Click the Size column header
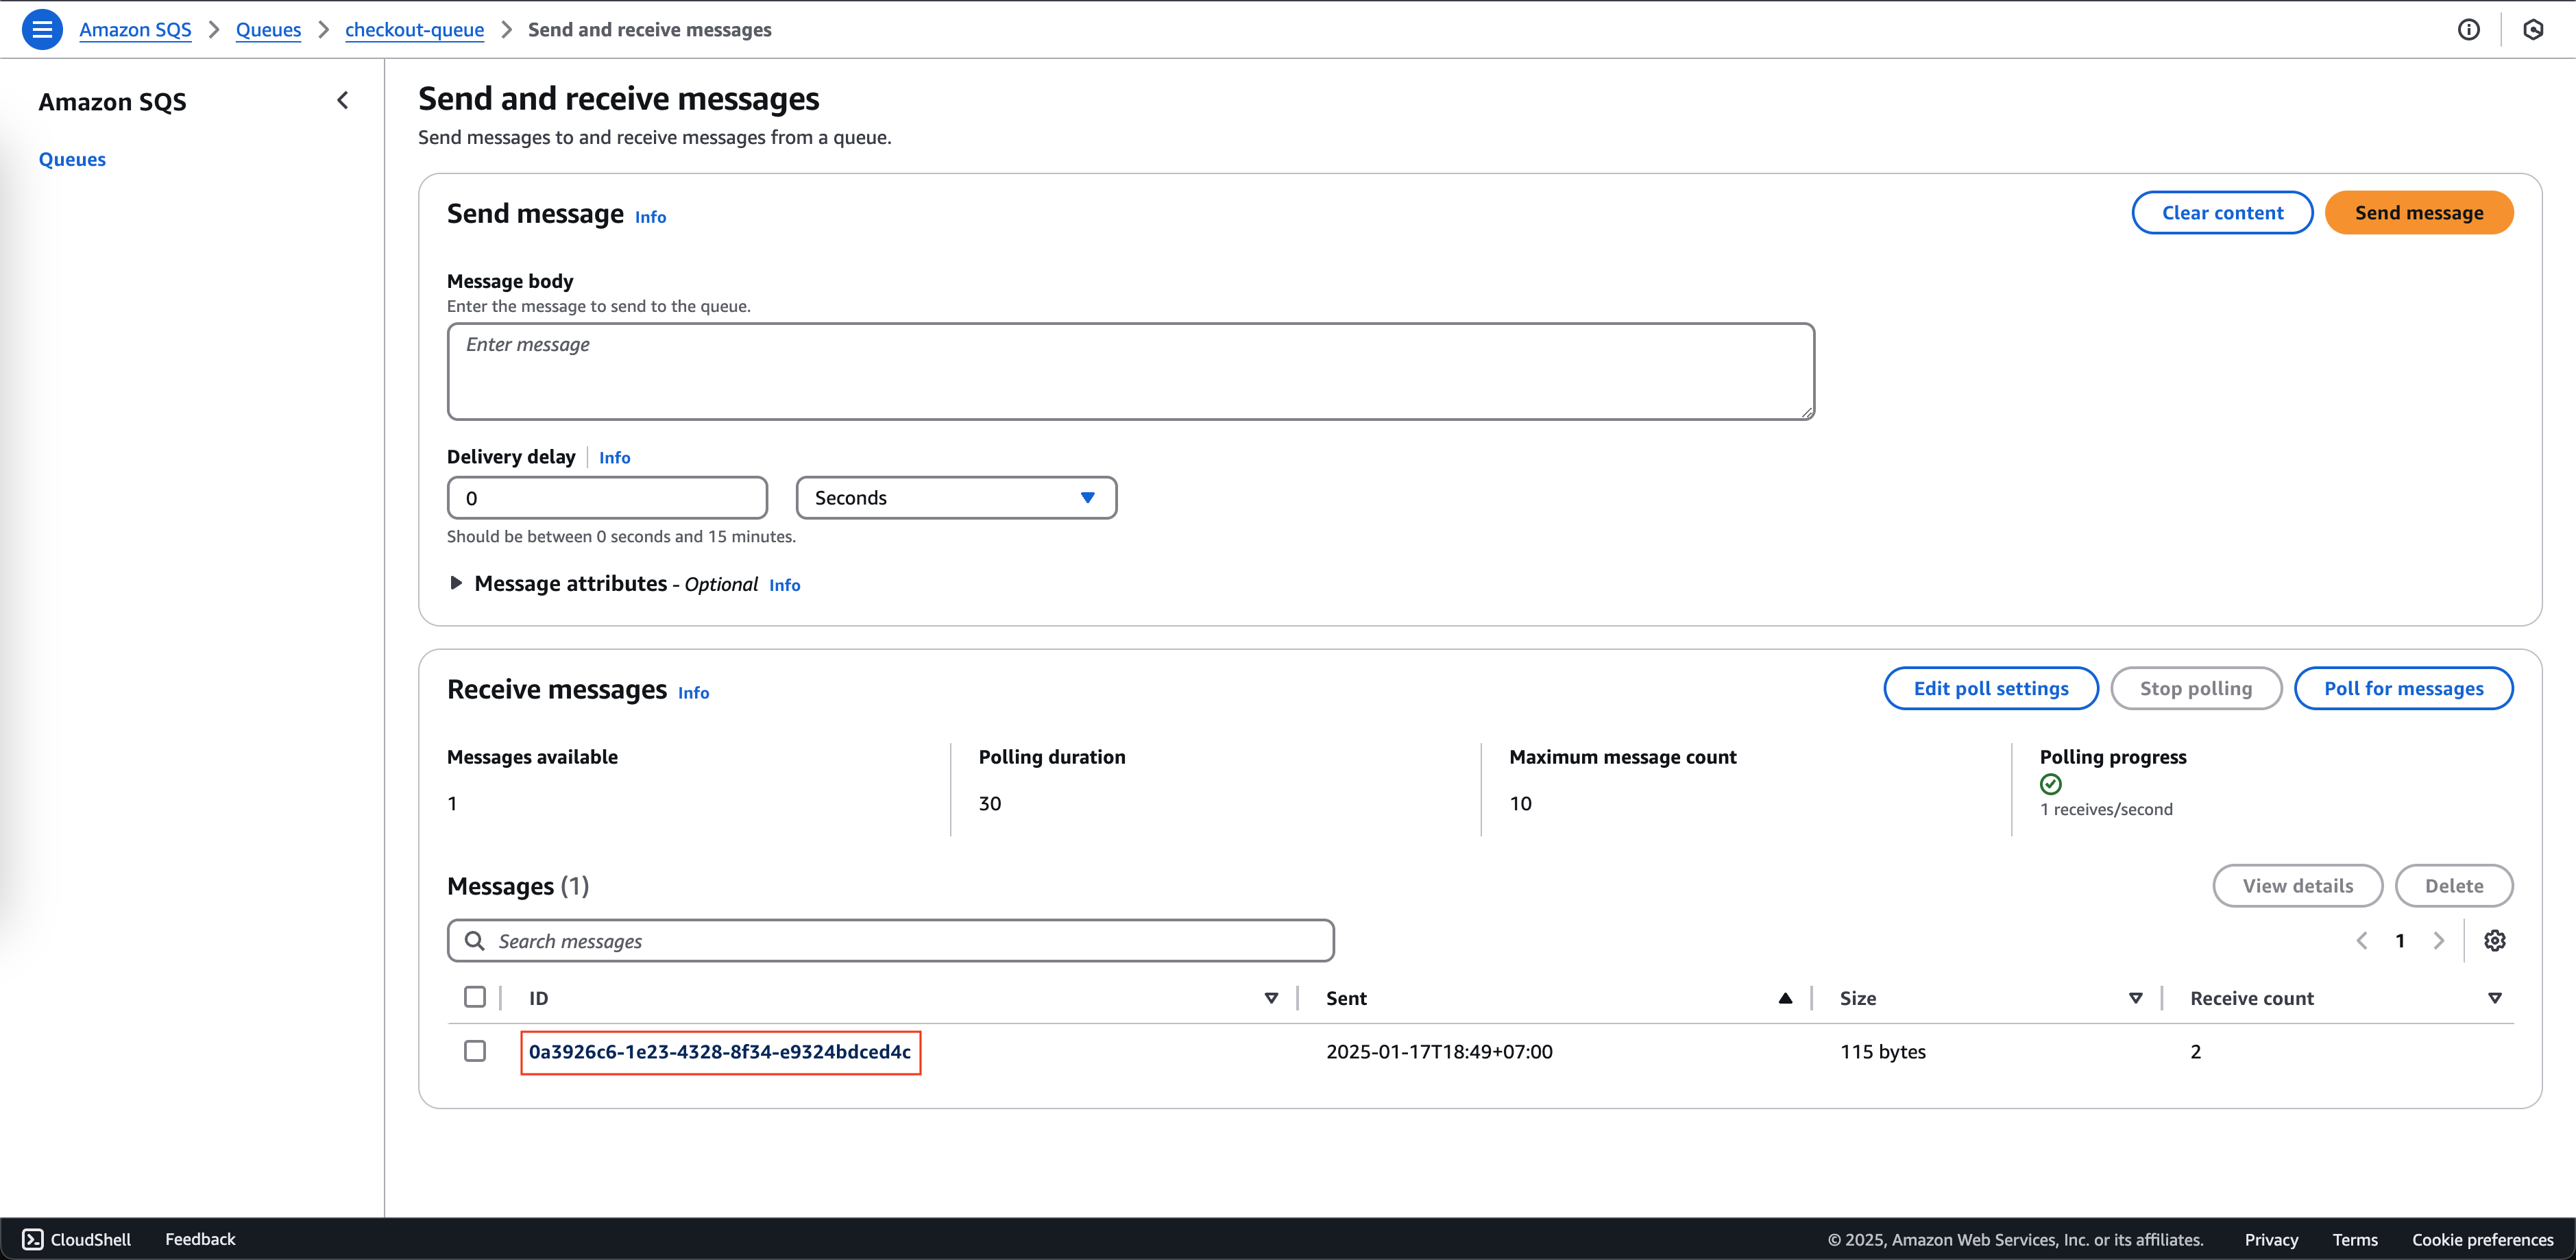Viewport: 2576px width, 1260px height. pyautogui.click(x=1857, y=998)
